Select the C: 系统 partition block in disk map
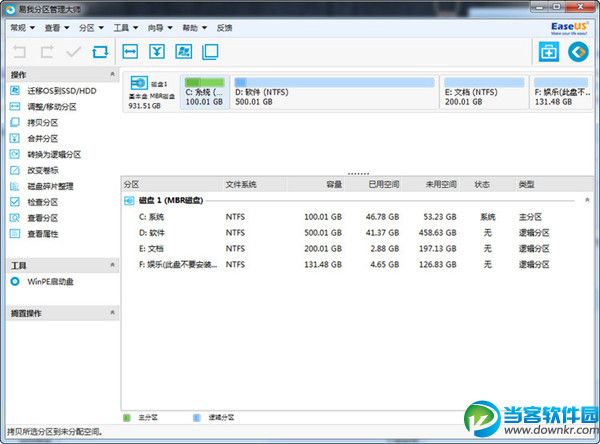 click(204, 92)
